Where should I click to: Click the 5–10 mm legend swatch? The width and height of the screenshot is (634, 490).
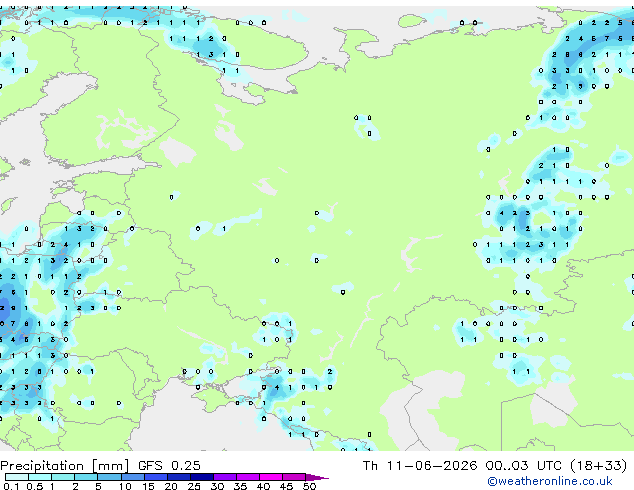click(109, 477)
